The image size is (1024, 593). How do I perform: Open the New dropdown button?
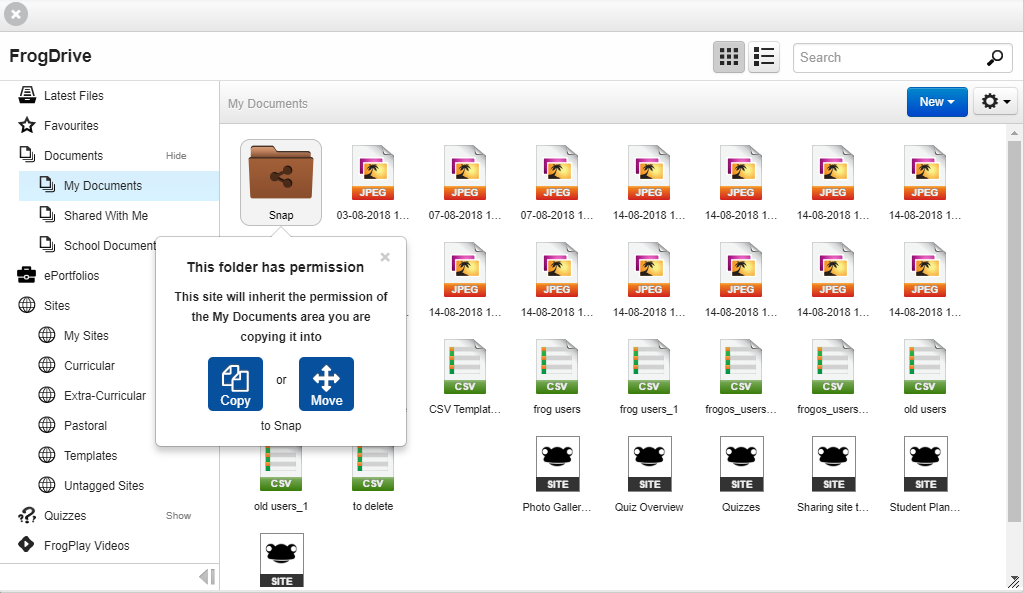937,102
